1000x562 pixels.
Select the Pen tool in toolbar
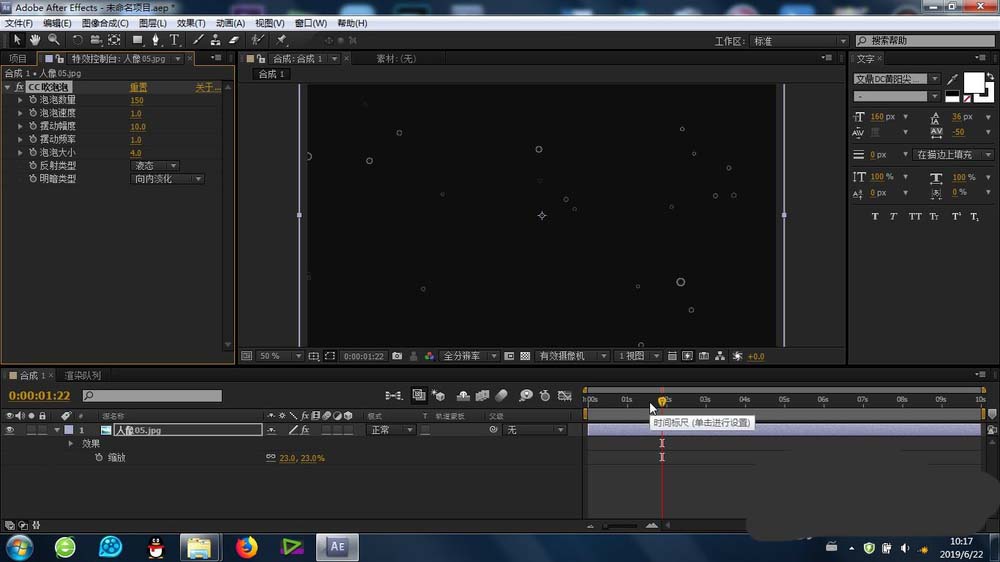pos(156,40)
